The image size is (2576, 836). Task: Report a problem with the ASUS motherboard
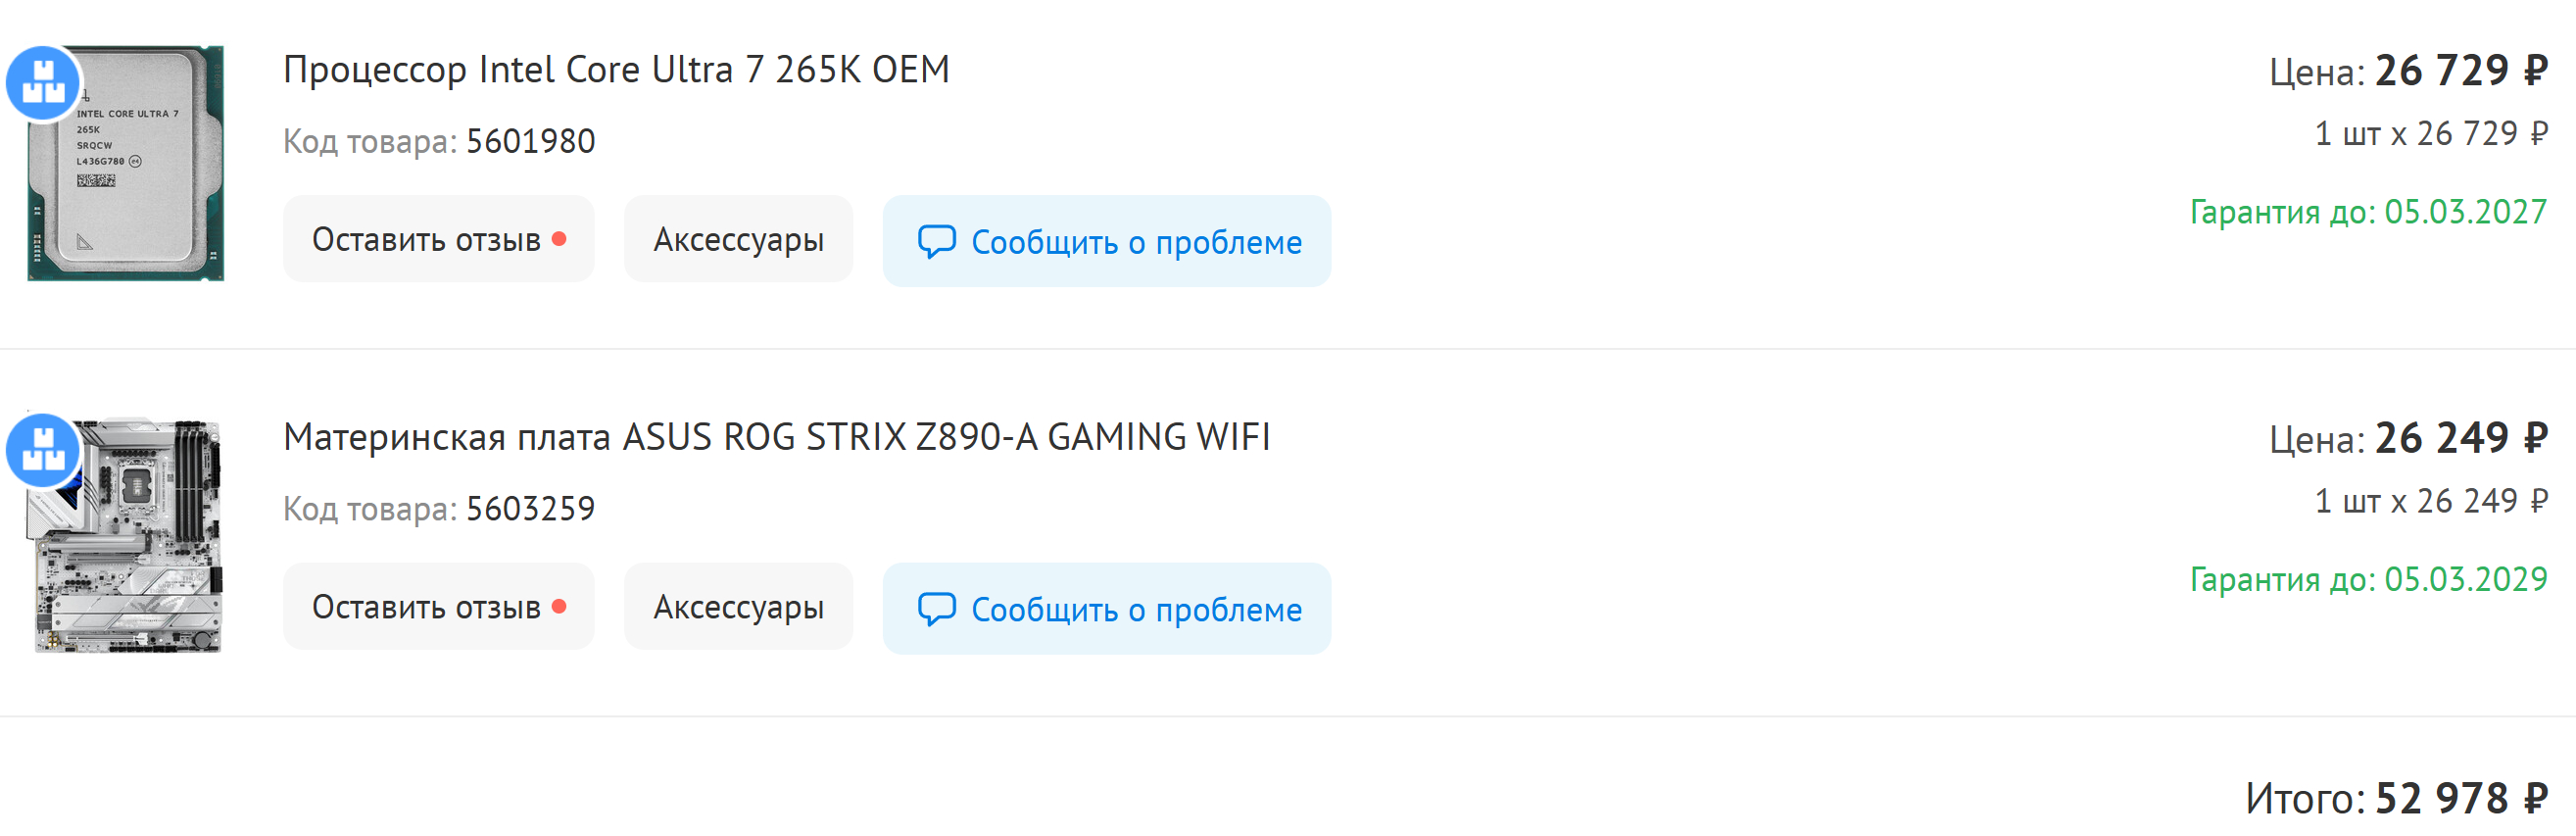1107,609
